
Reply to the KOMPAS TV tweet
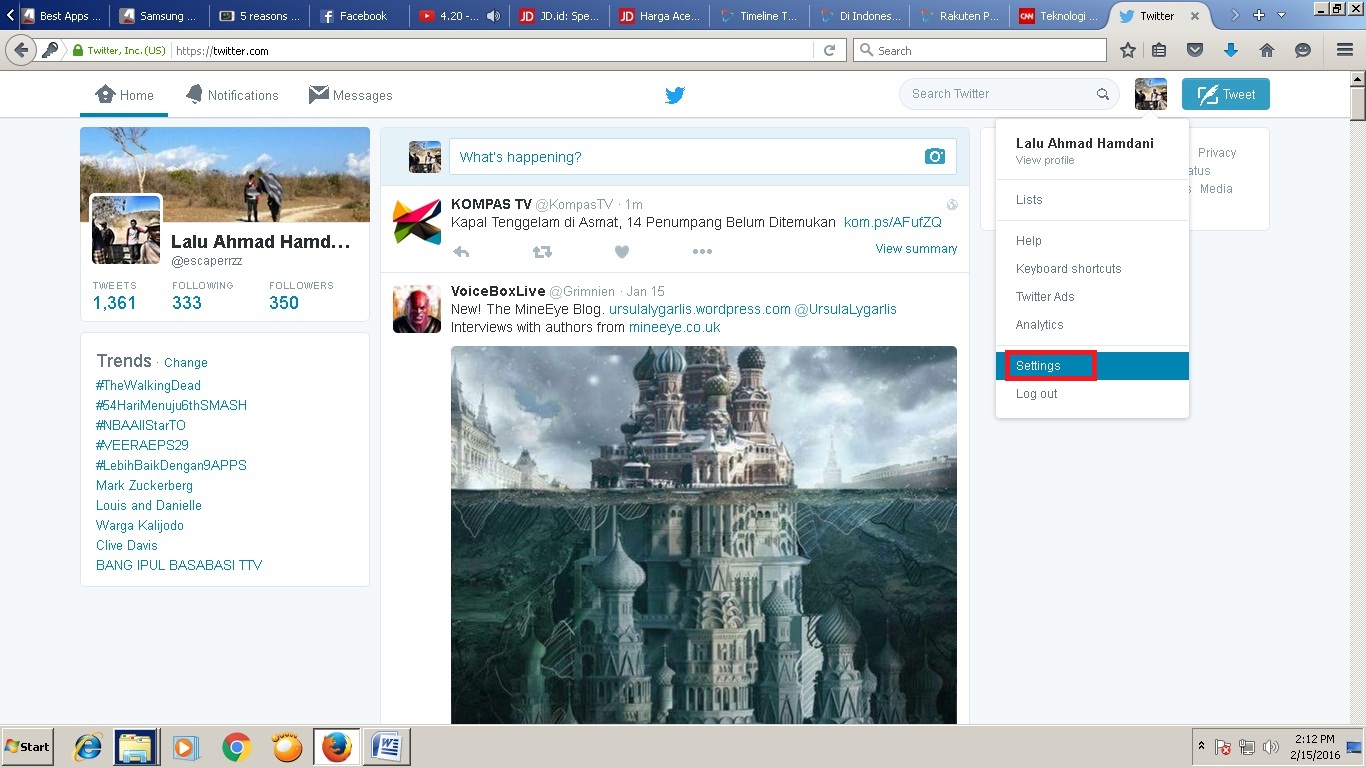[461, 252]
